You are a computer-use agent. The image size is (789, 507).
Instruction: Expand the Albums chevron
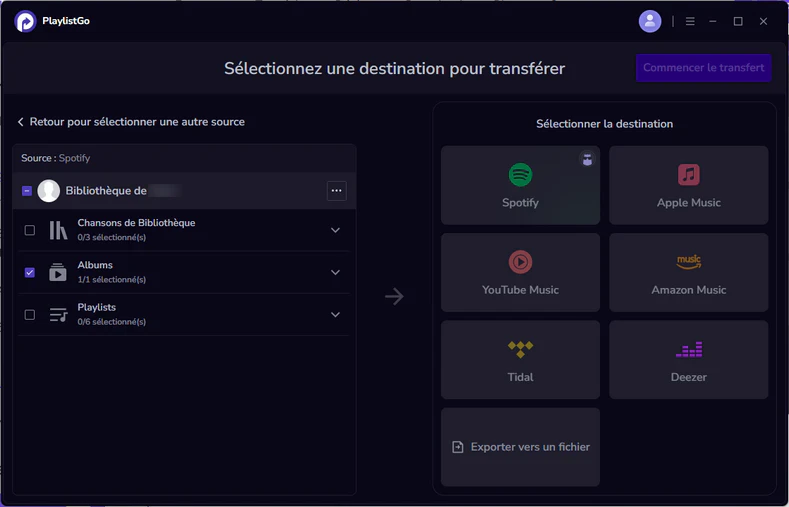(x=335, y=273)
